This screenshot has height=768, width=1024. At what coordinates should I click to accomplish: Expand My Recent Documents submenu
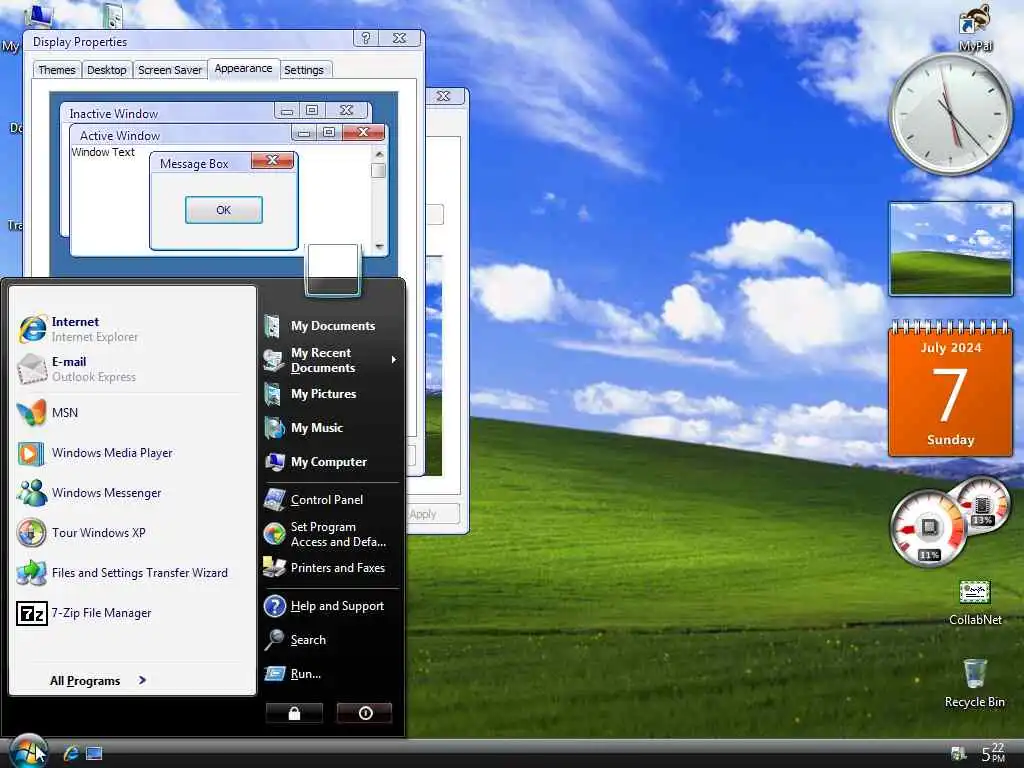pos(330,360)
